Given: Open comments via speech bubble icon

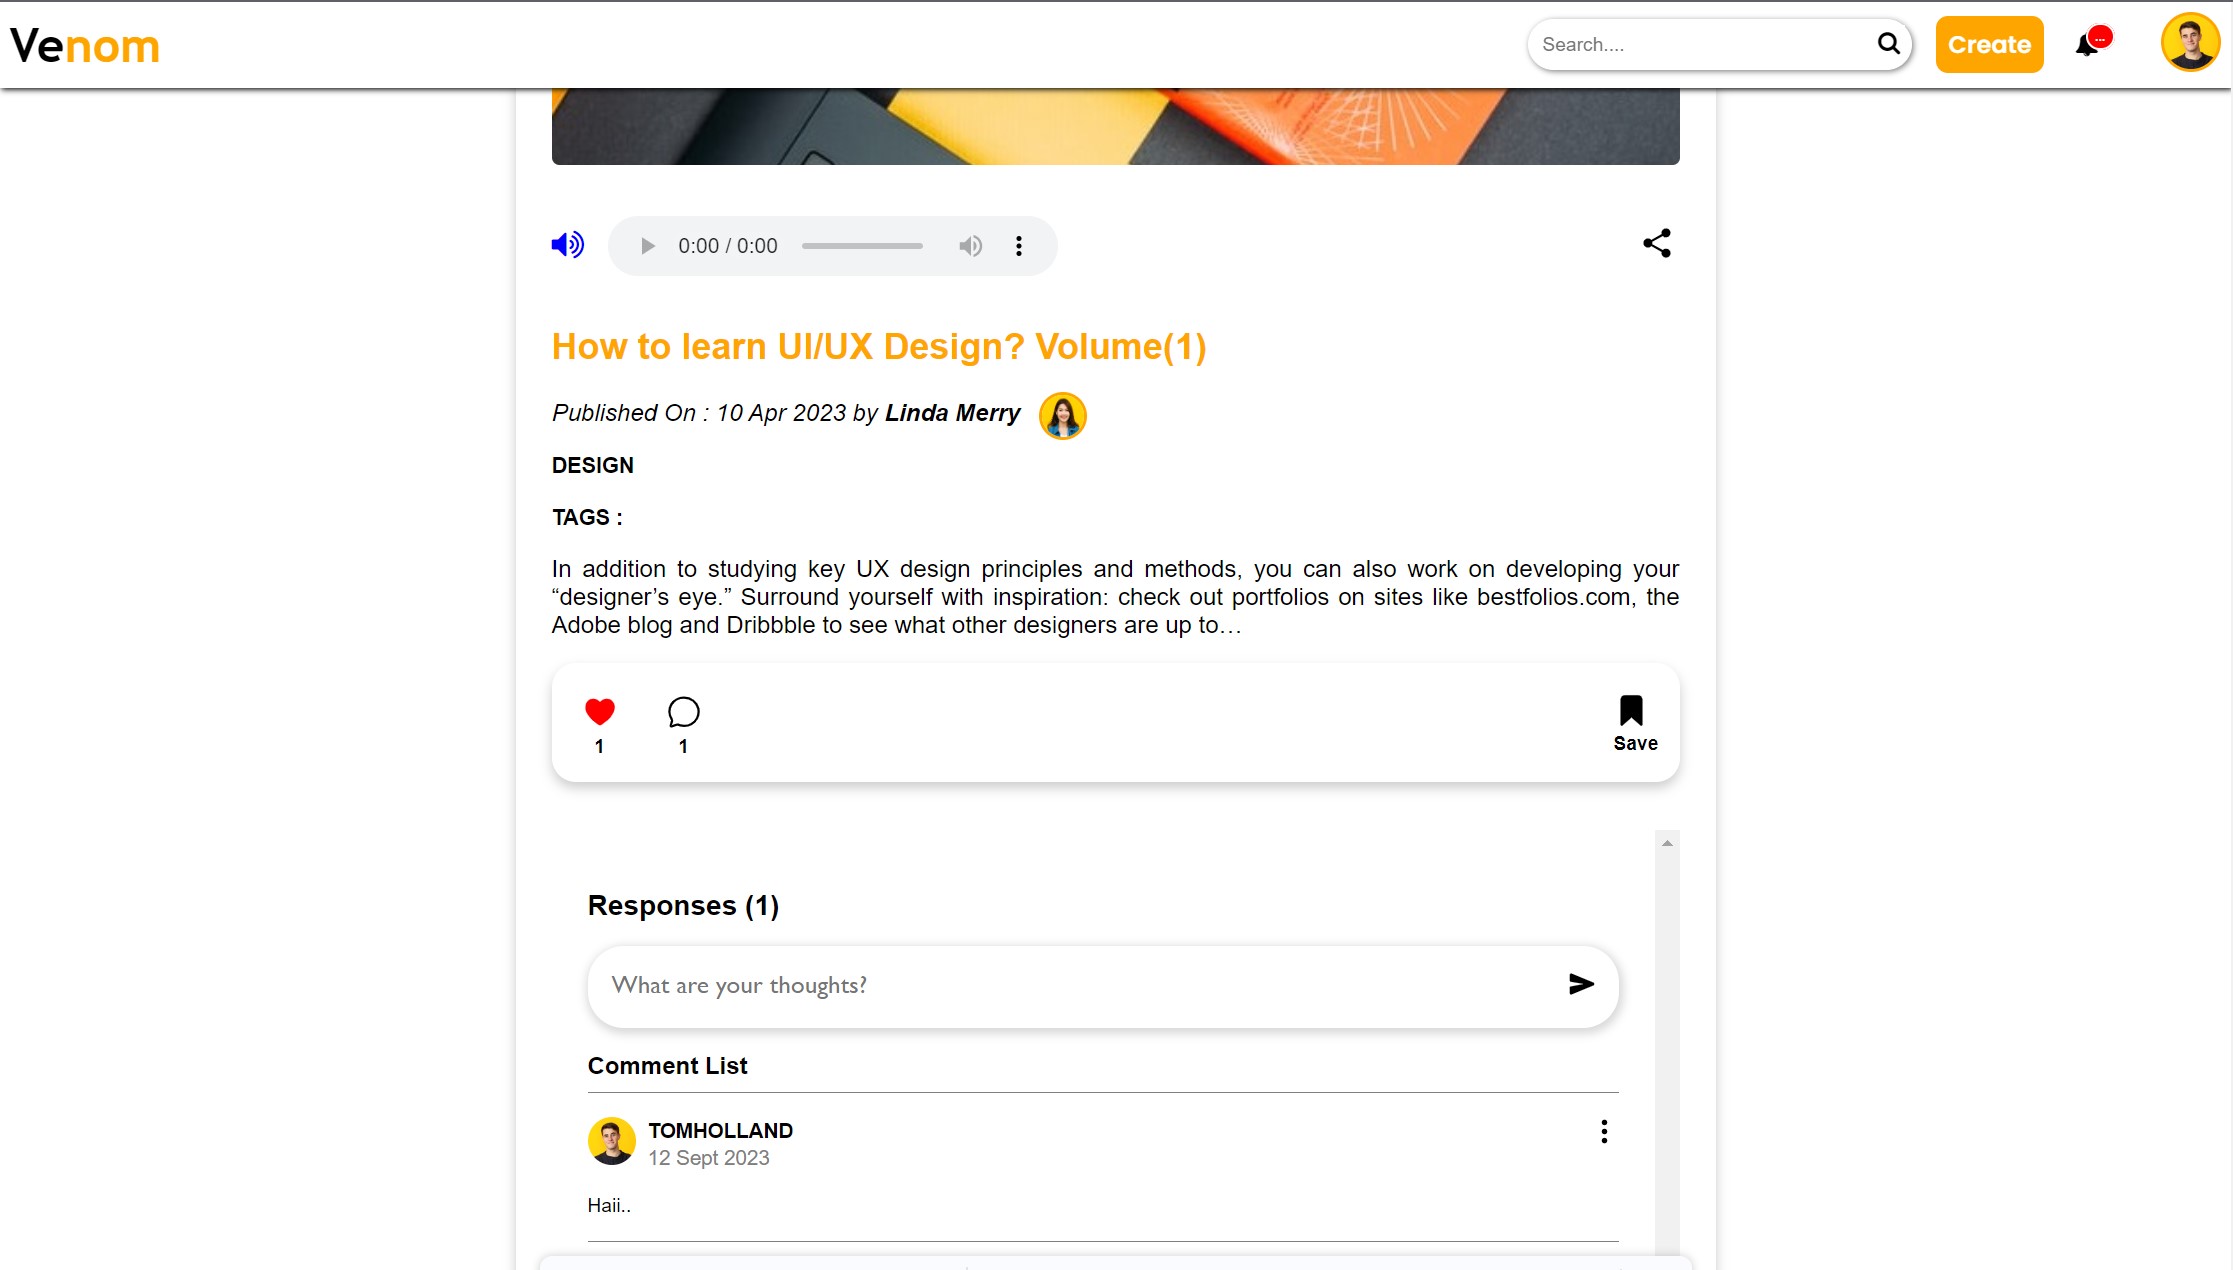Looking at the screenshot, I should pyautogui.click(x=683, y=711).
